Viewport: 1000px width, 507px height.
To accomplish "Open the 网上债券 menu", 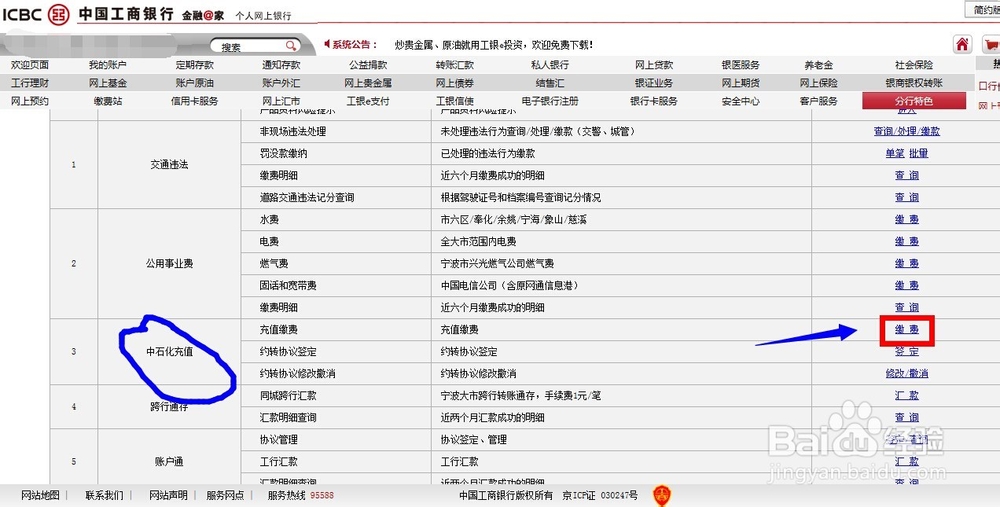I will pyautogui.click(x=455, y=83).
